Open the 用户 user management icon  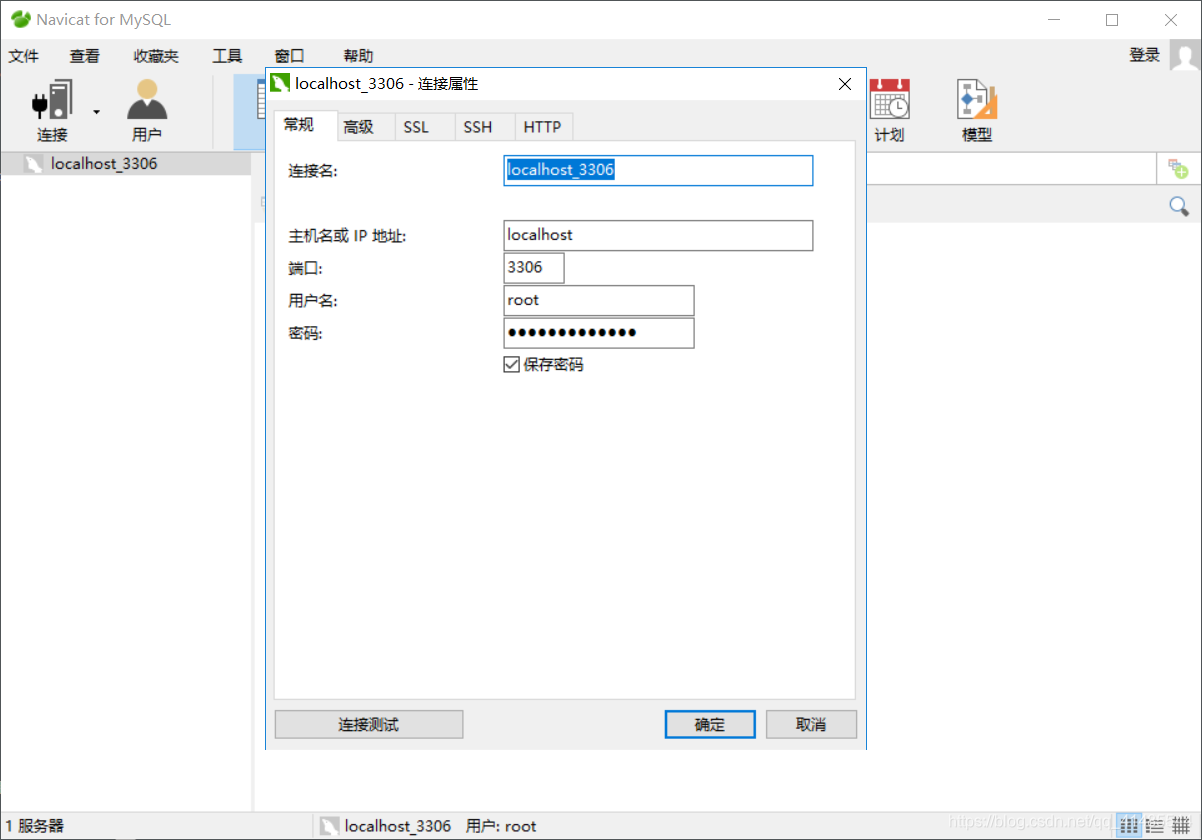coord(147,110)
